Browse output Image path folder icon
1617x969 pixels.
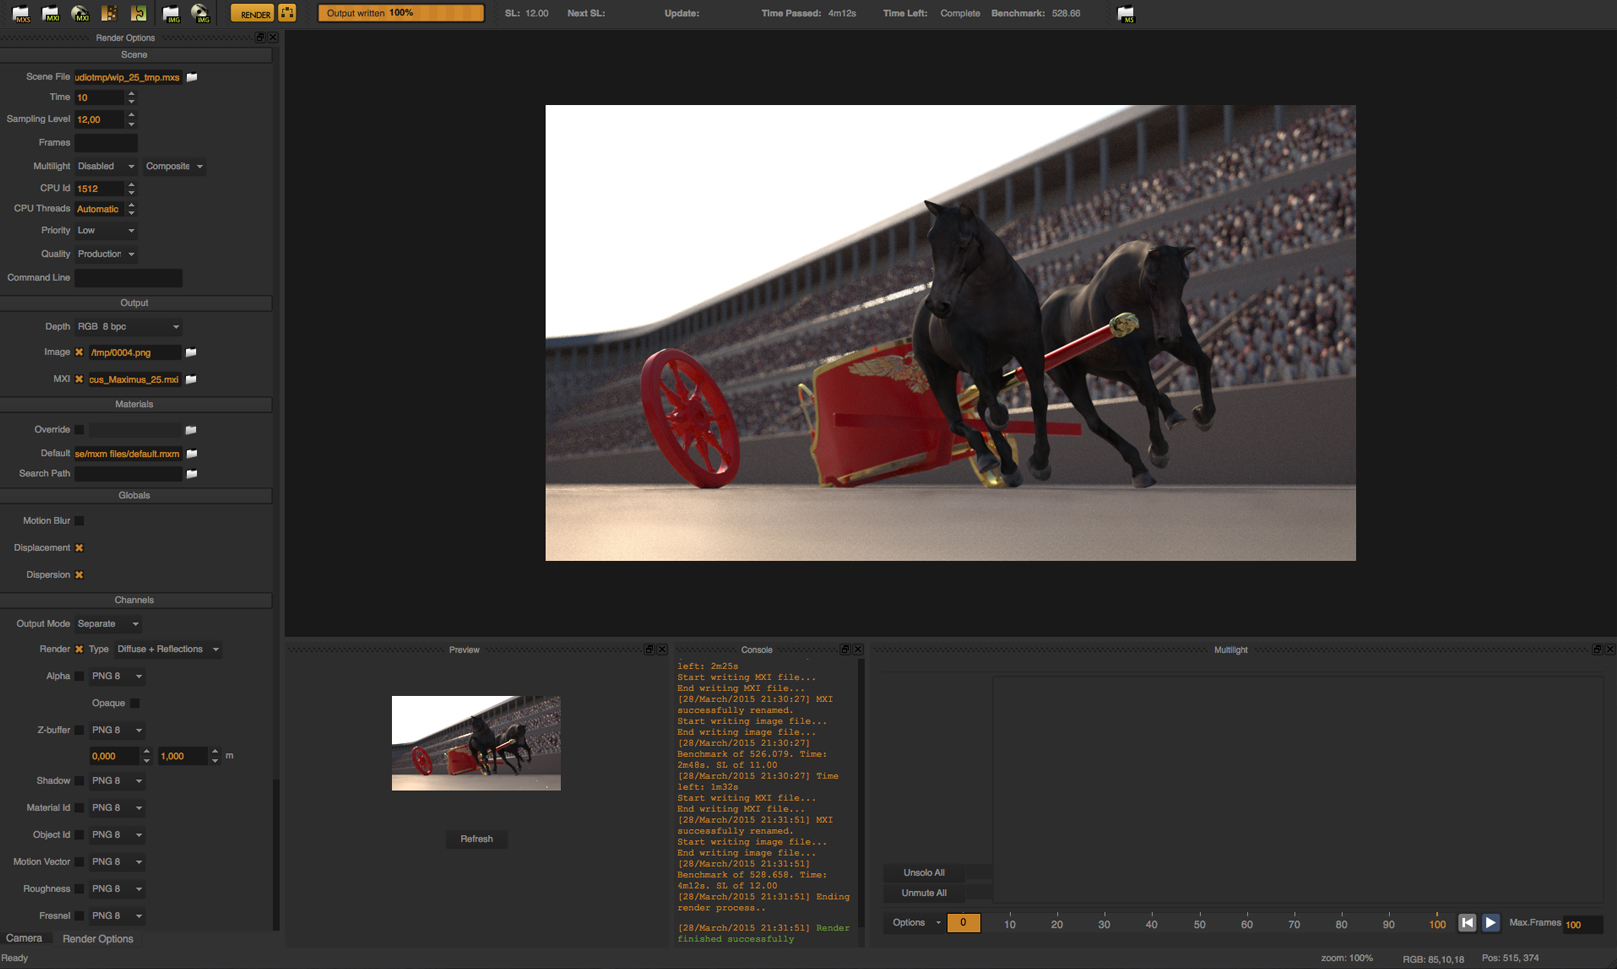[191, 352]
